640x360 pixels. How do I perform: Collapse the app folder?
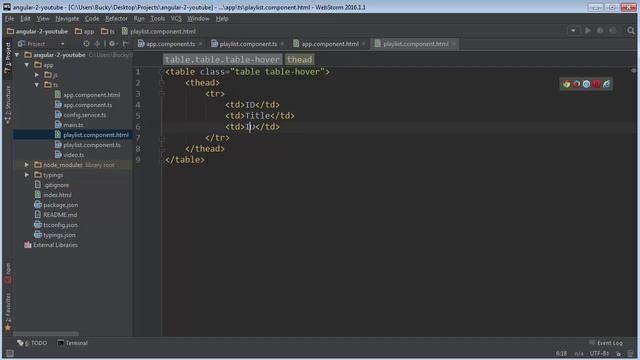tap(27, 65)
